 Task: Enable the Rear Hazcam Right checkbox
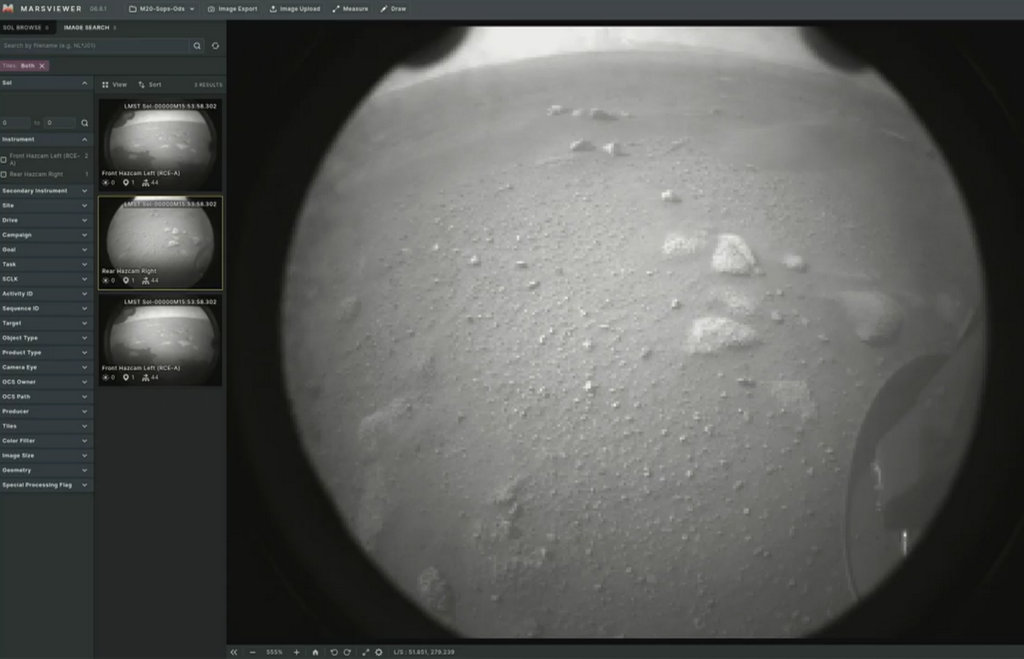pos(4,174)
